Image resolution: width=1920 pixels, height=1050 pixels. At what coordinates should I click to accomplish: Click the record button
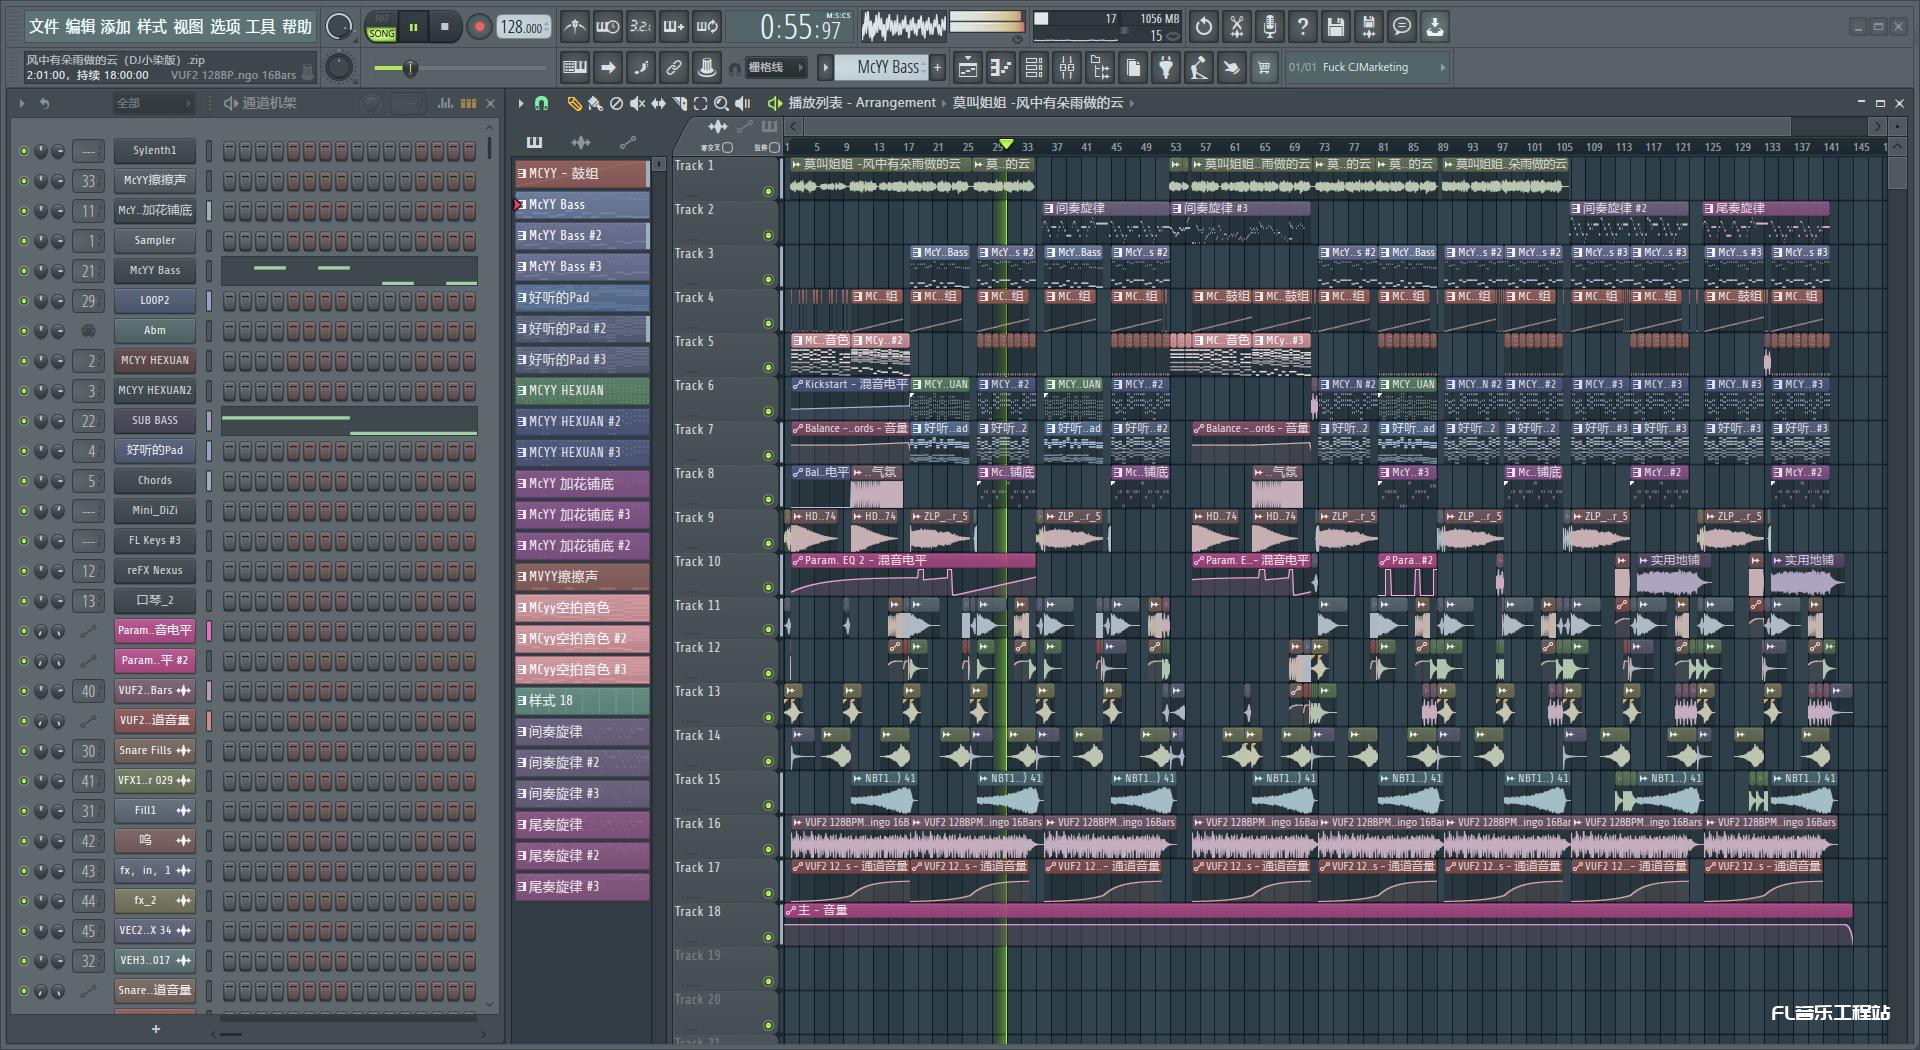pos(479,27)
